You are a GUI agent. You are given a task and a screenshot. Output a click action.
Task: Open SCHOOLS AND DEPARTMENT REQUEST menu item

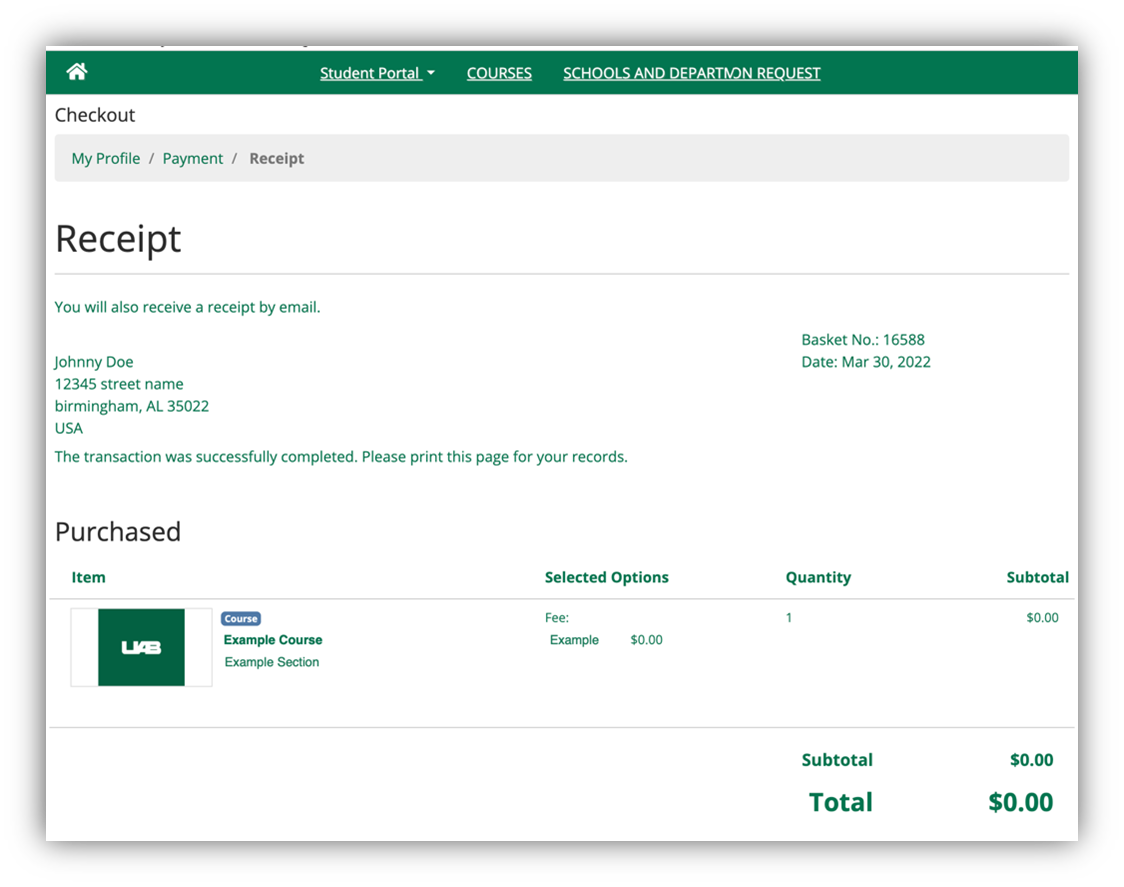click(x=691, y=73)
